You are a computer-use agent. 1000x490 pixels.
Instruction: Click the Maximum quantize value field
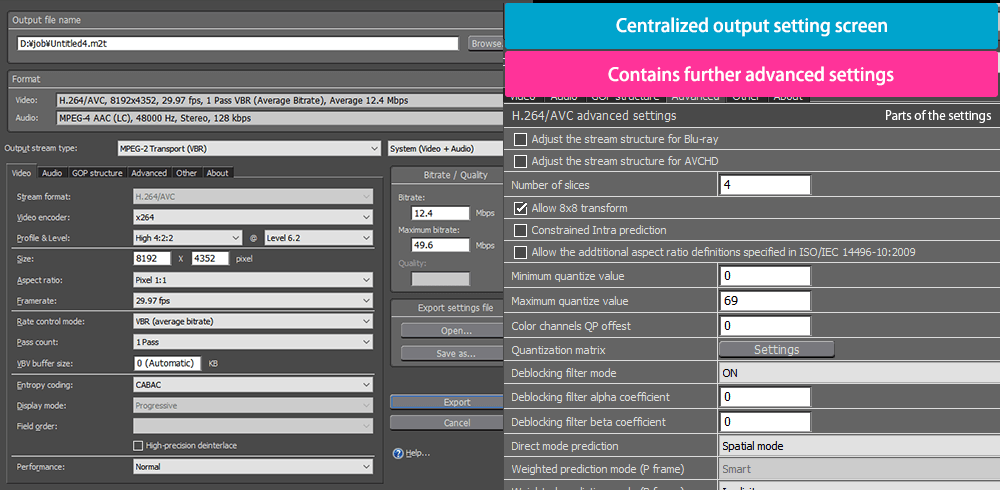pos(765,301)
